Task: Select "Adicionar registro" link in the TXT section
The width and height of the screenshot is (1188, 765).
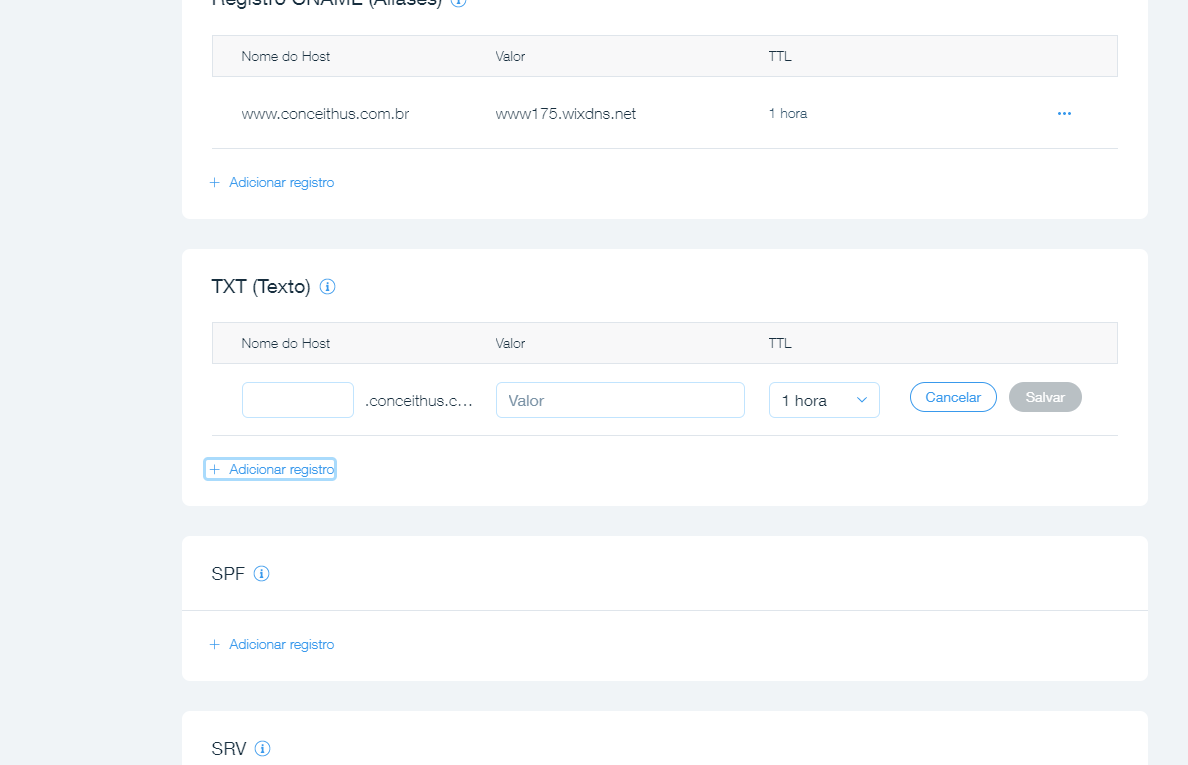Action: pos(281,470)
